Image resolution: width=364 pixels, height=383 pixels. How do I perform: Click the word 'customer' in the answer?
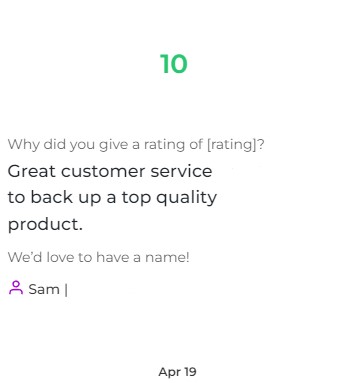tap(103, 172)
